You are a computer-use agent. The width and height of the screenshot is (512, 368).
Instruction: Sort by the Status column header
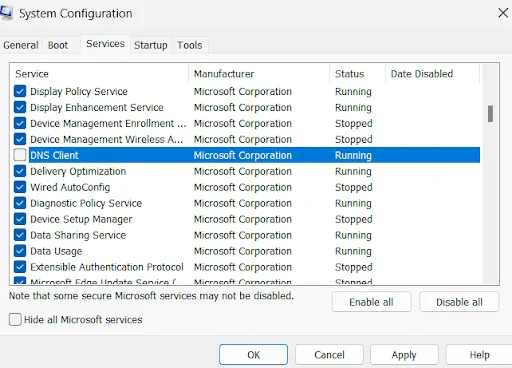pos(357,74)
